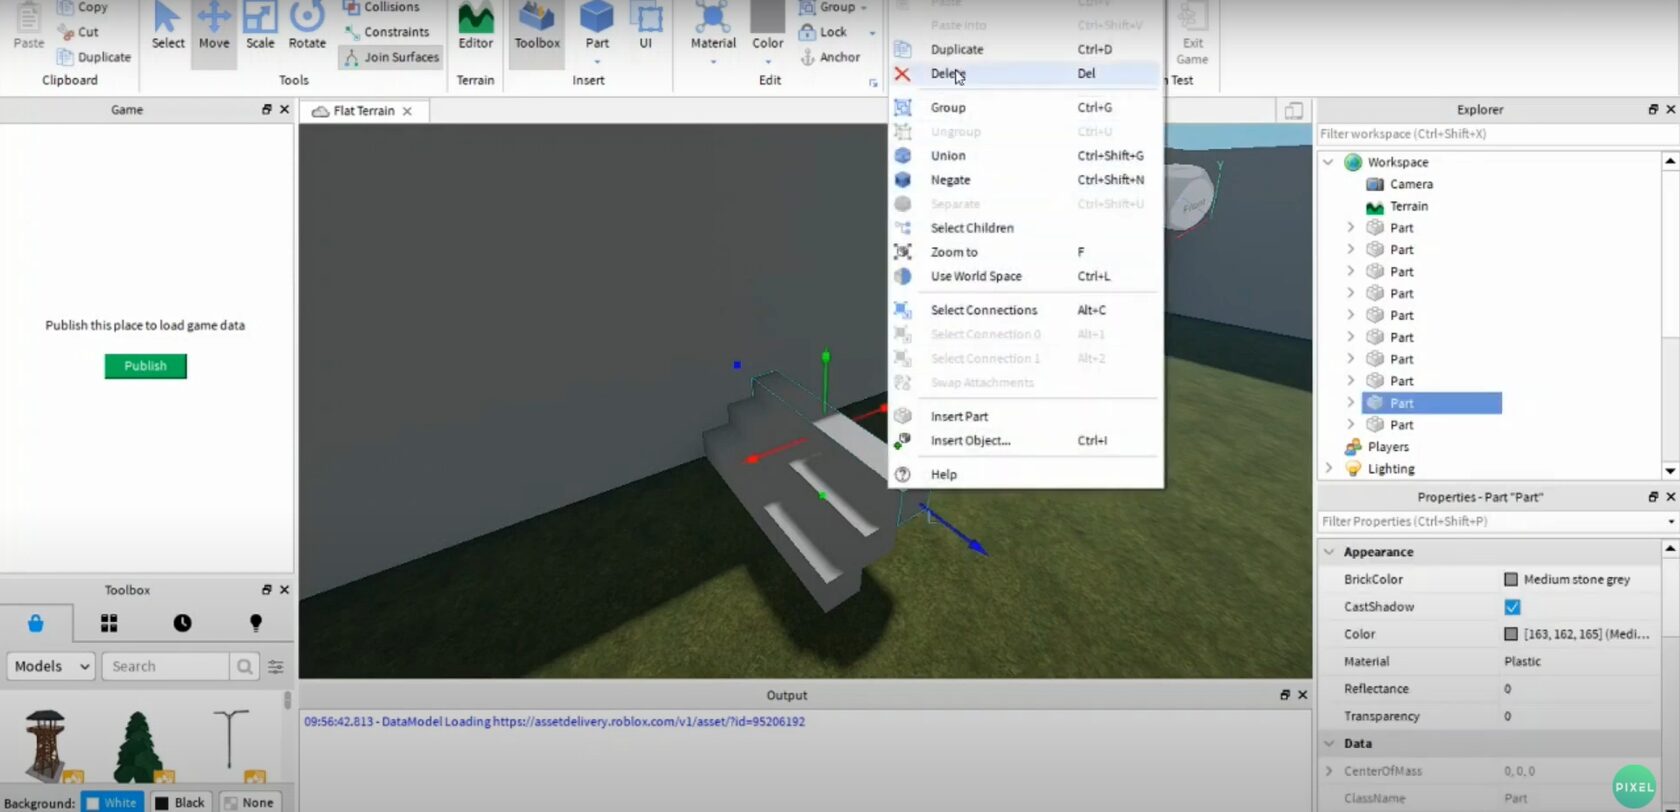1680x812 pixels.
Task: Toggle viewport device emulation icon
Action: (x=1293, y=111)
